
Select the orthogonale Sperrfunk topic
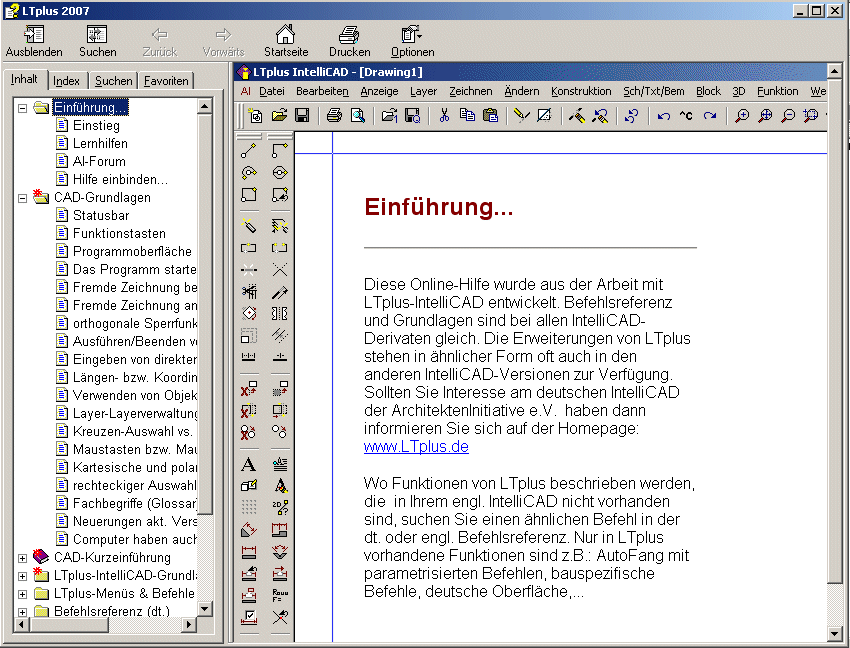134,323
